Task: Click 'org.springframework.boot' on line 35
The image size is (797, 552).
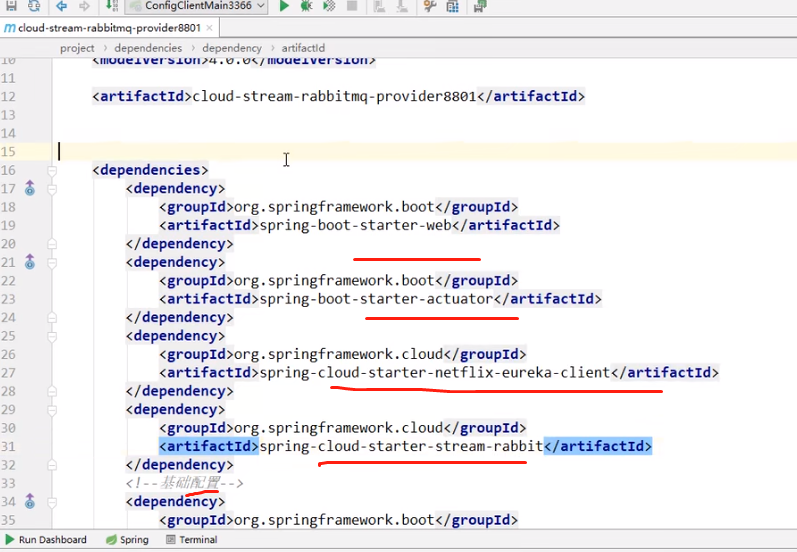Action: click(334, 520)
